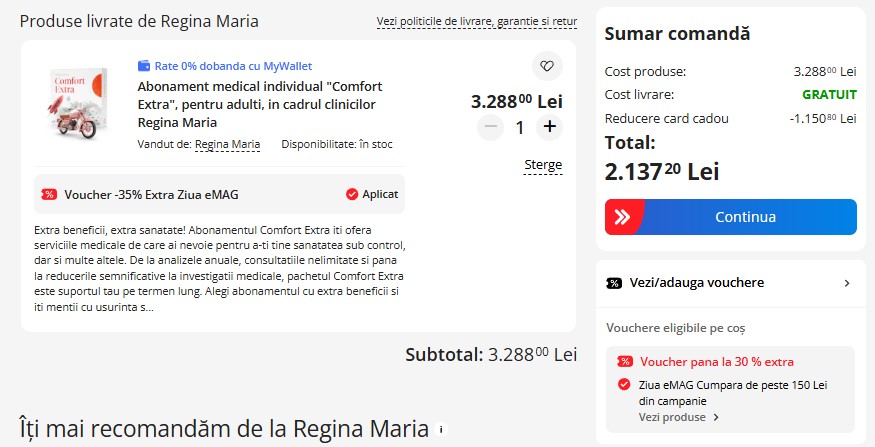875x447 pixels.
Task: Click the info icon beside recommendations heading
Action: click(x=441, y=430)
